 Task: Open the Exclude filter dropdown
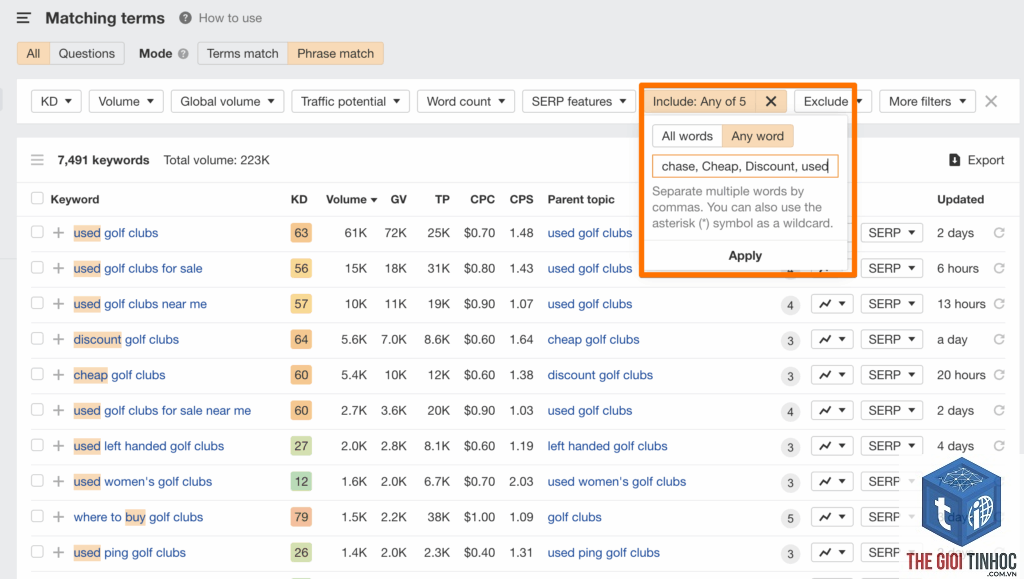[833, 101]
